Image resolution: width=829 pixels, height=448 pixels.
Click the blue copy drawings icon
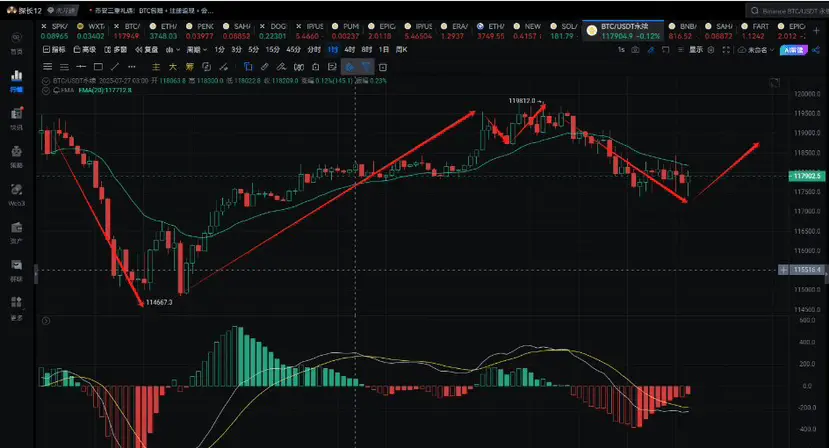(248, 67)
